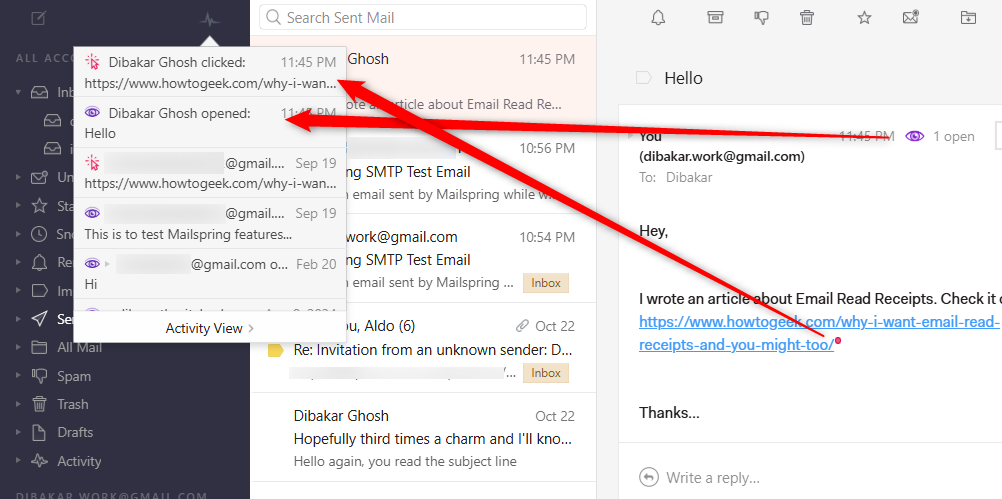Mark as spam with thumbs-down icon
1002x499 pixels.
(x=761, y=18)
